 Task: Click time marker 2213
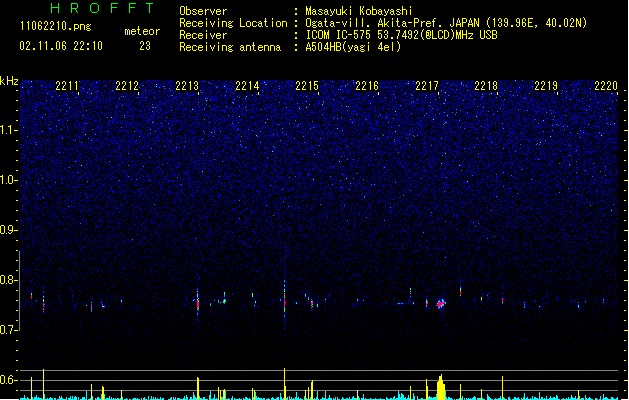click(x=187, y=86)
